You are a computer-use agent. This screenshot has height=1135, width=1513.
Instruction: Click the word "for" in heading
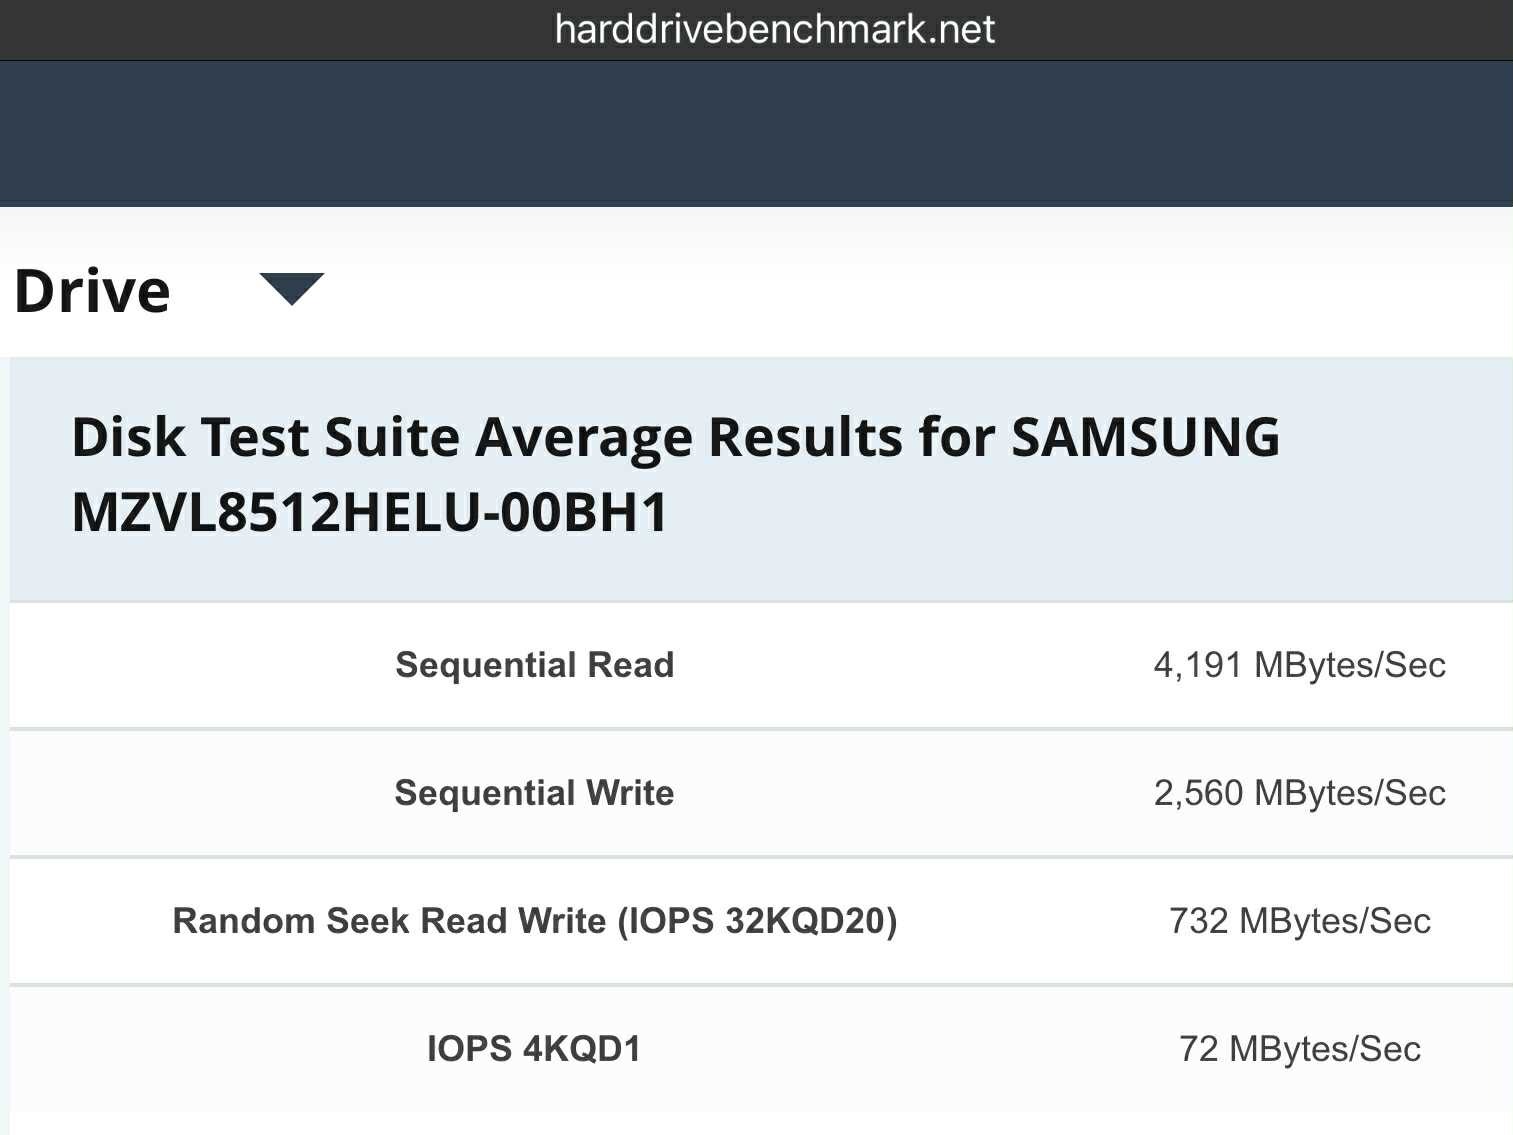(956, 437)
